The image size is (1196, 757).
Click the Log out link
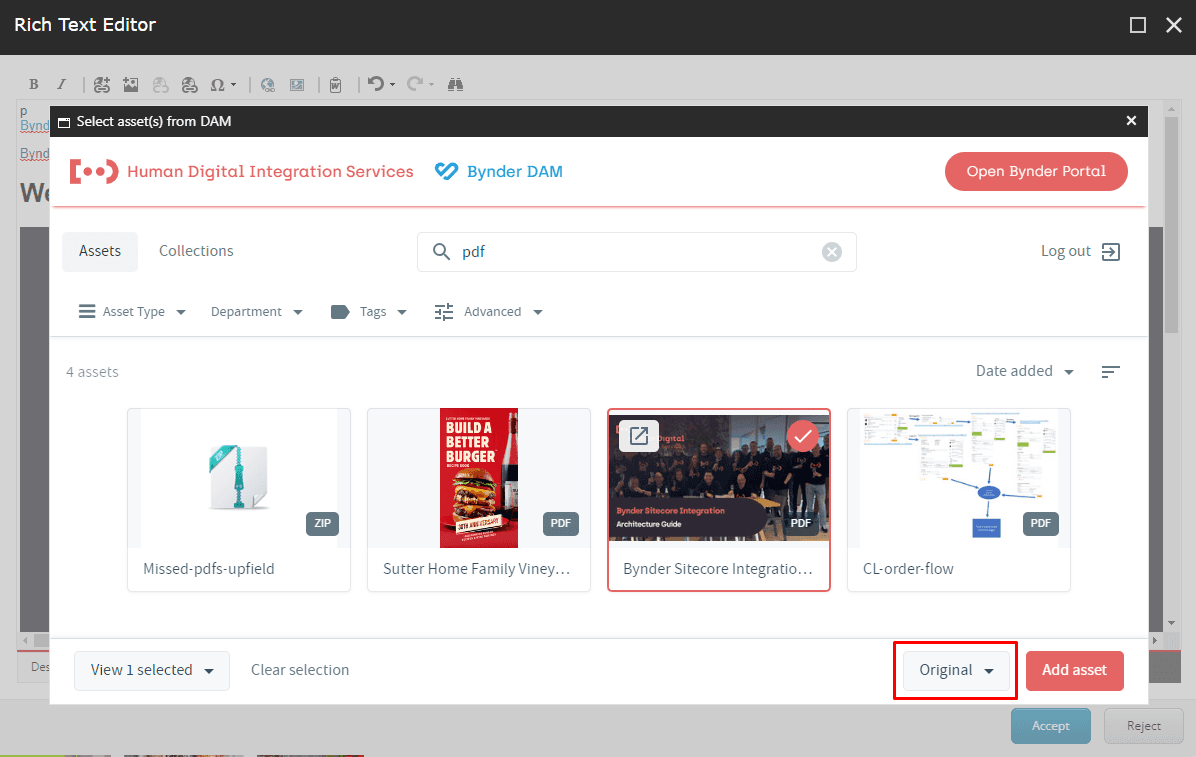[1079, 251]
